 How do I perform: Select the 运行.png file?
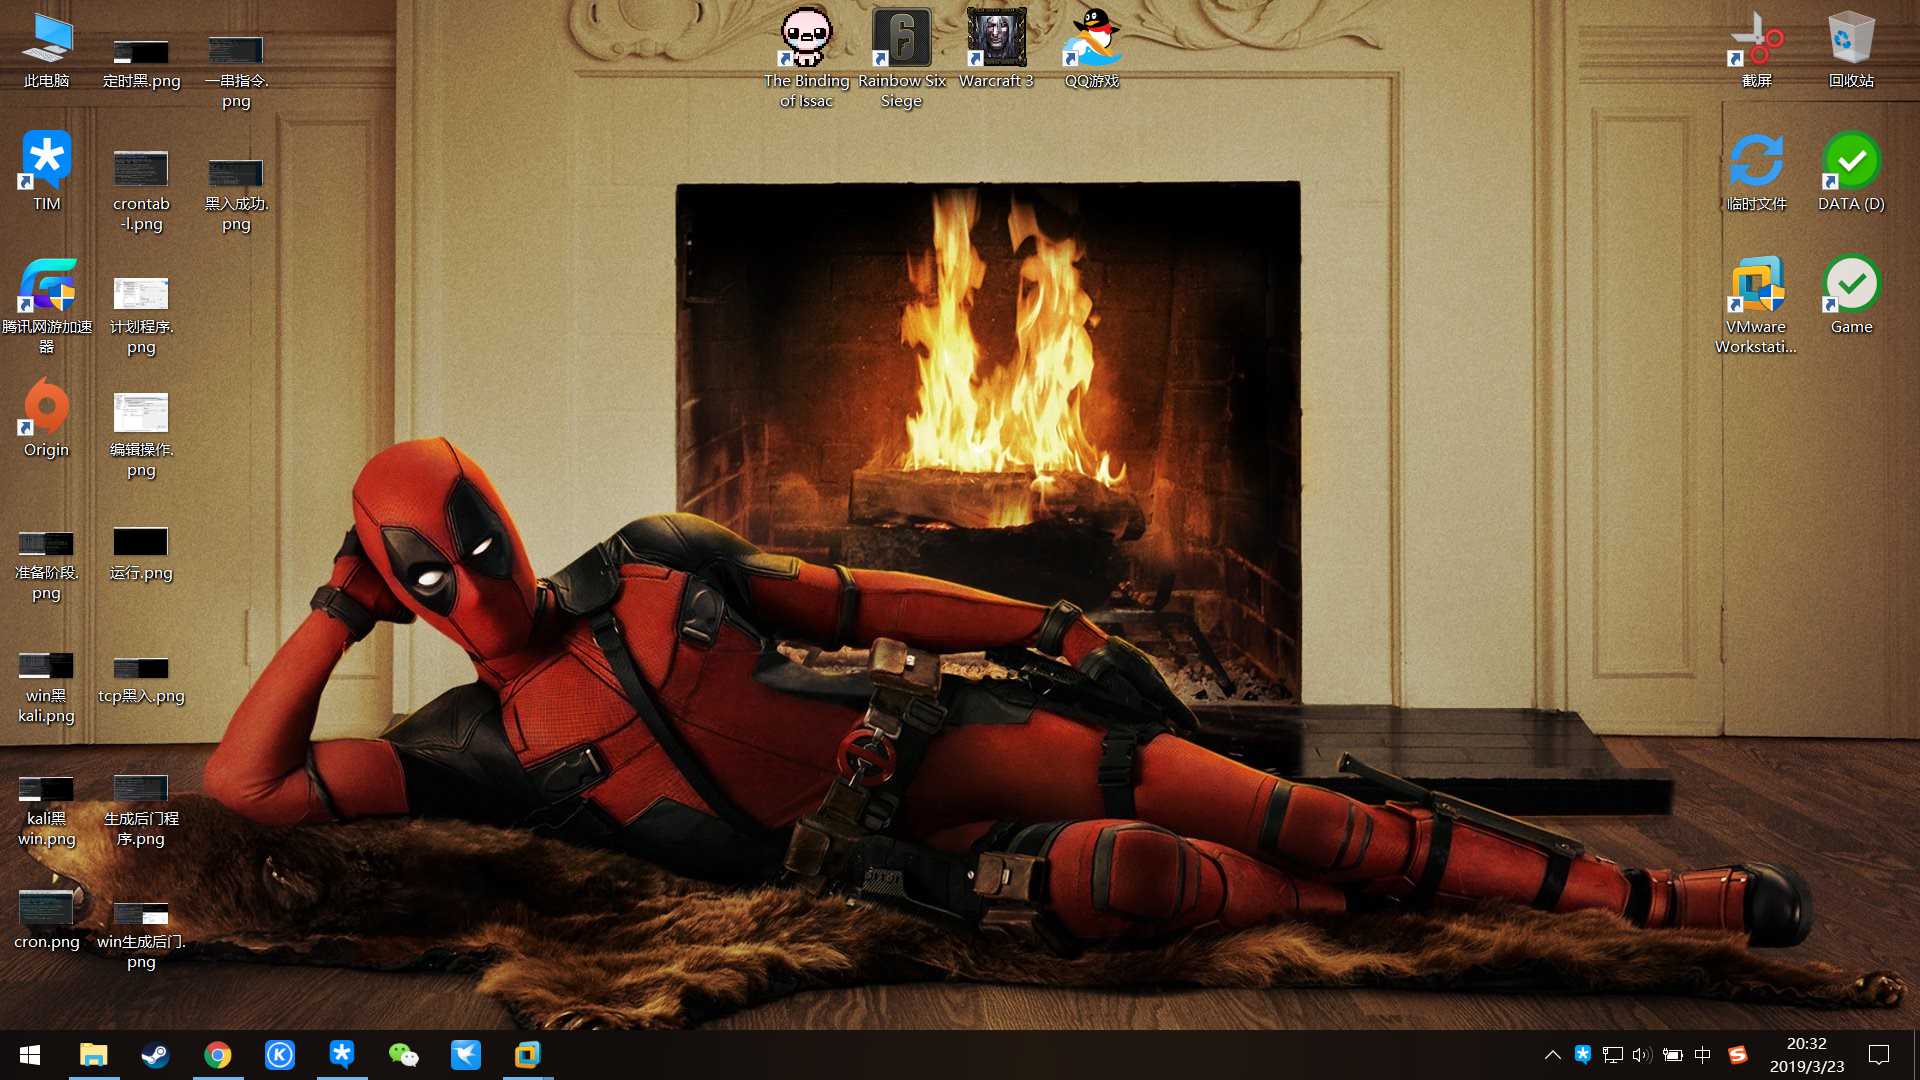pos(141,553)
